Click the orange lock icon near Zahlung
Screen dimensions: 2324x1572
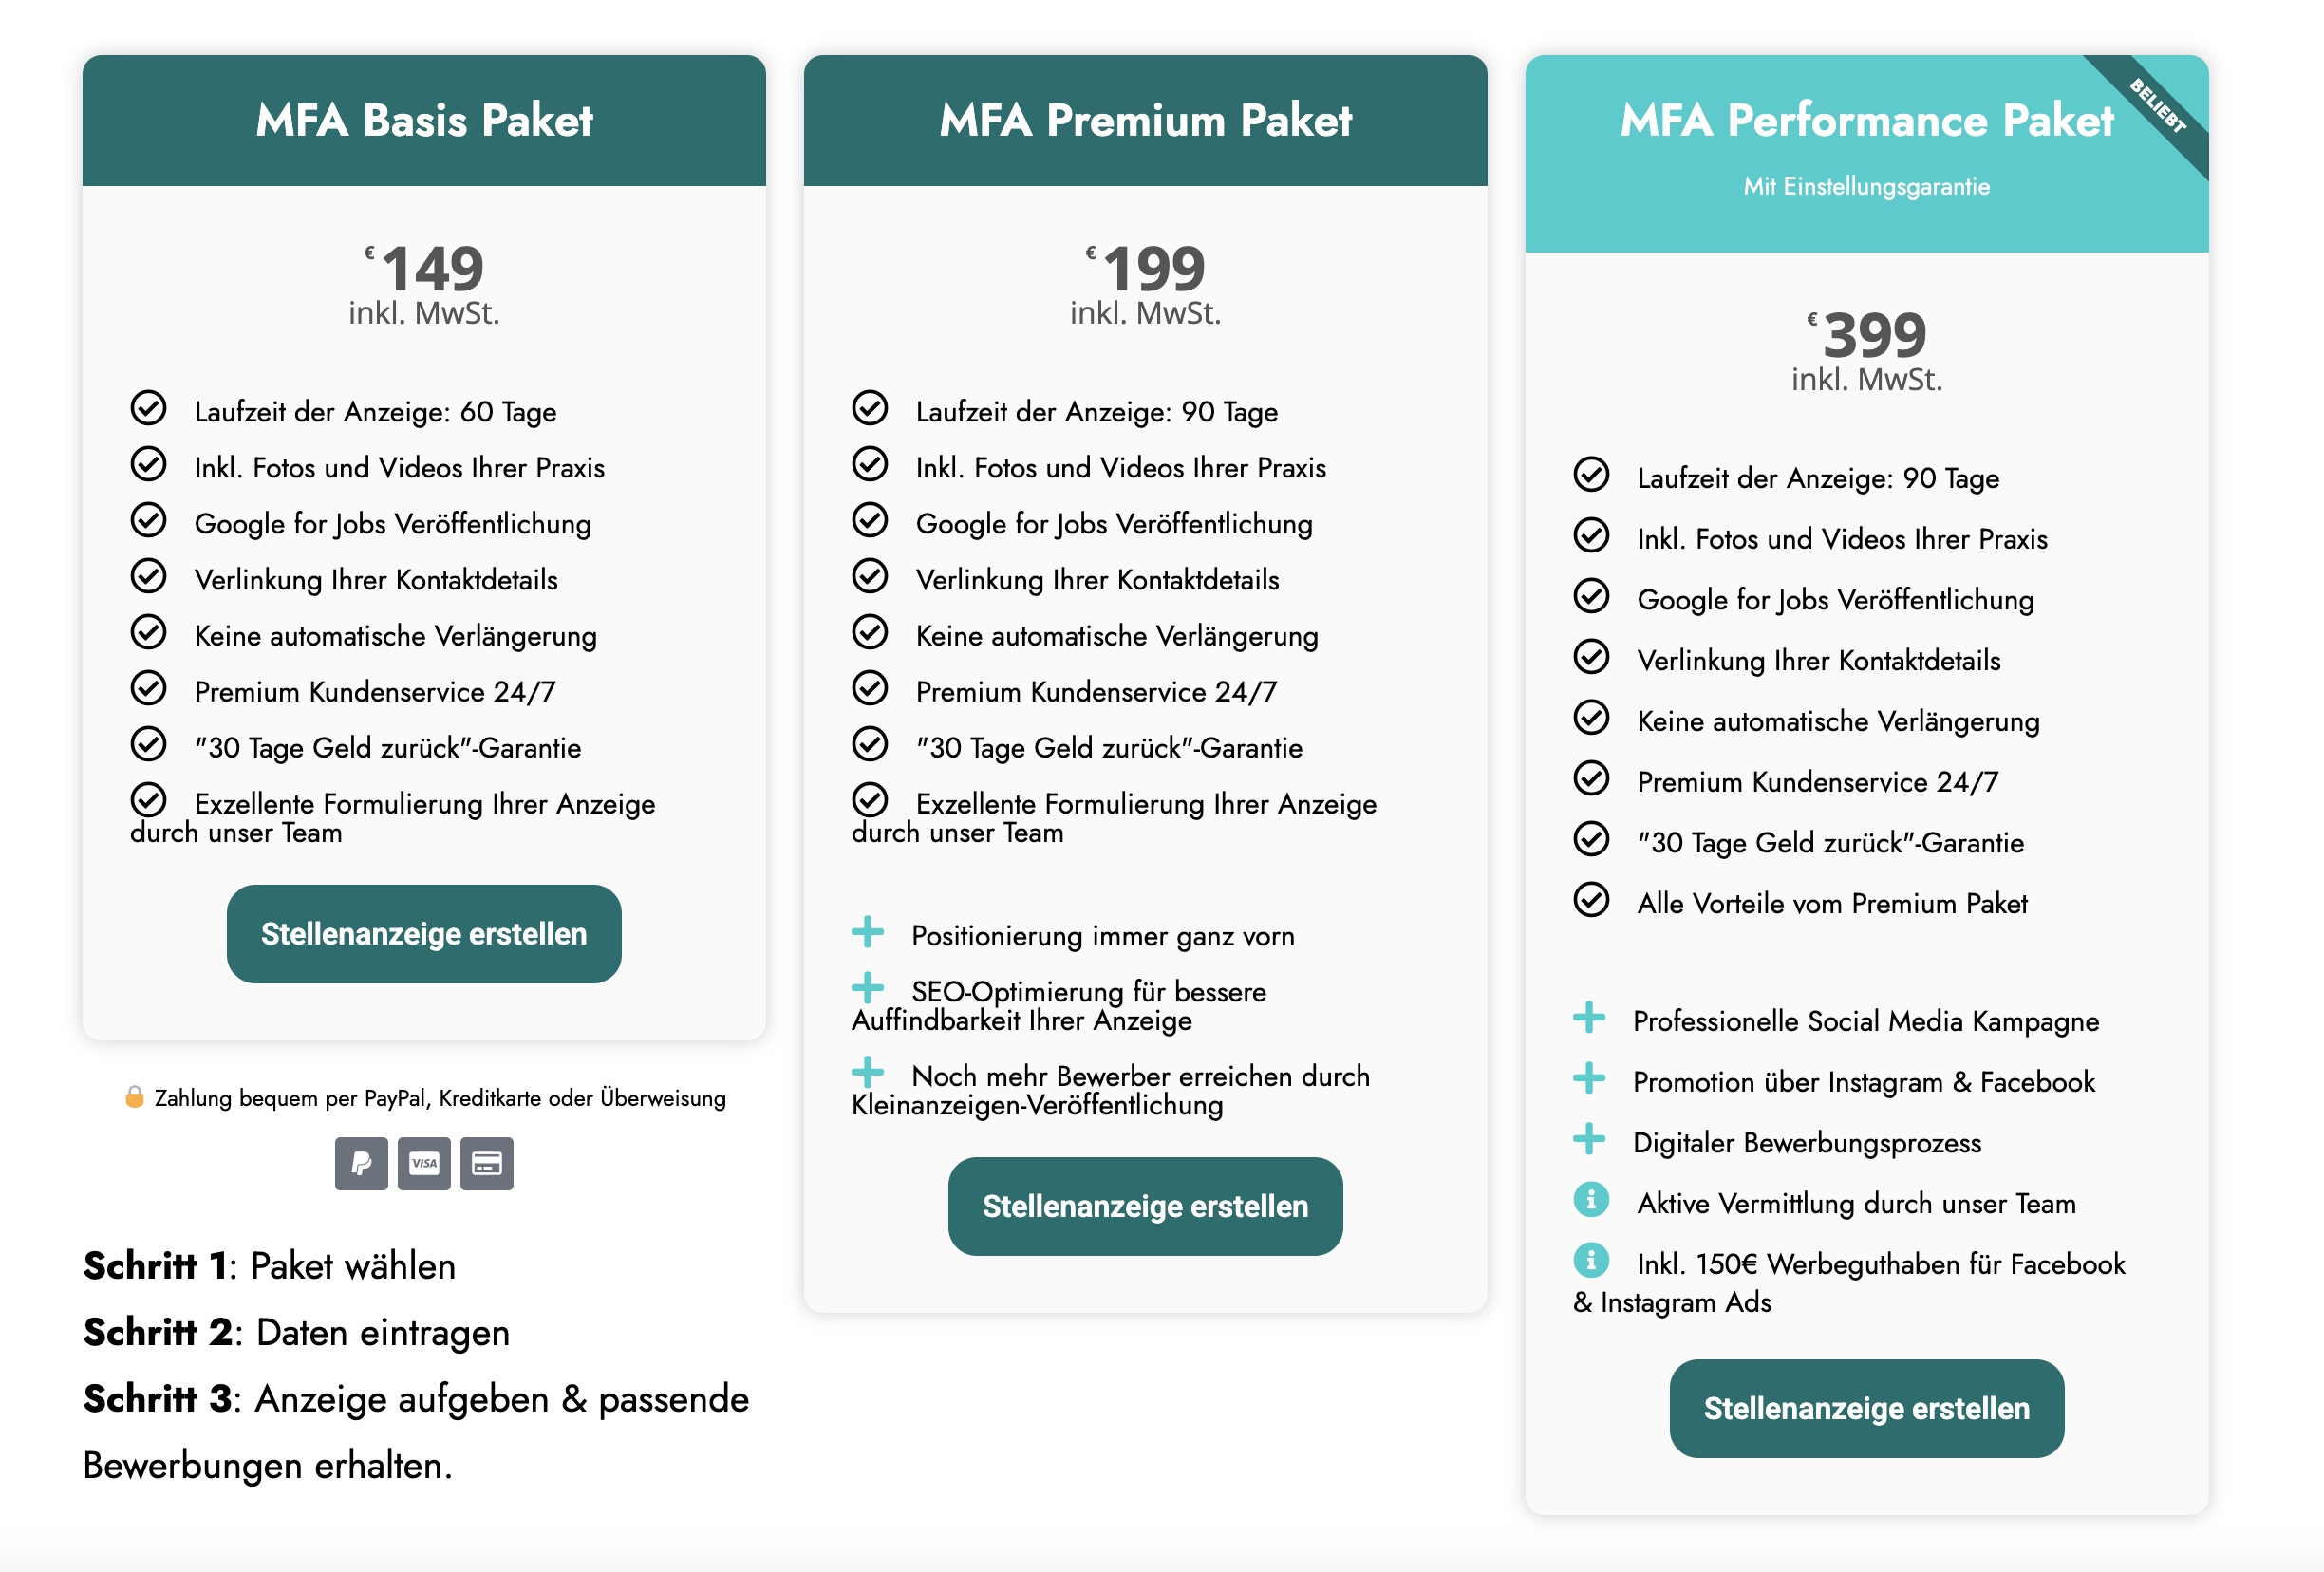click(x=134, y=1097)
